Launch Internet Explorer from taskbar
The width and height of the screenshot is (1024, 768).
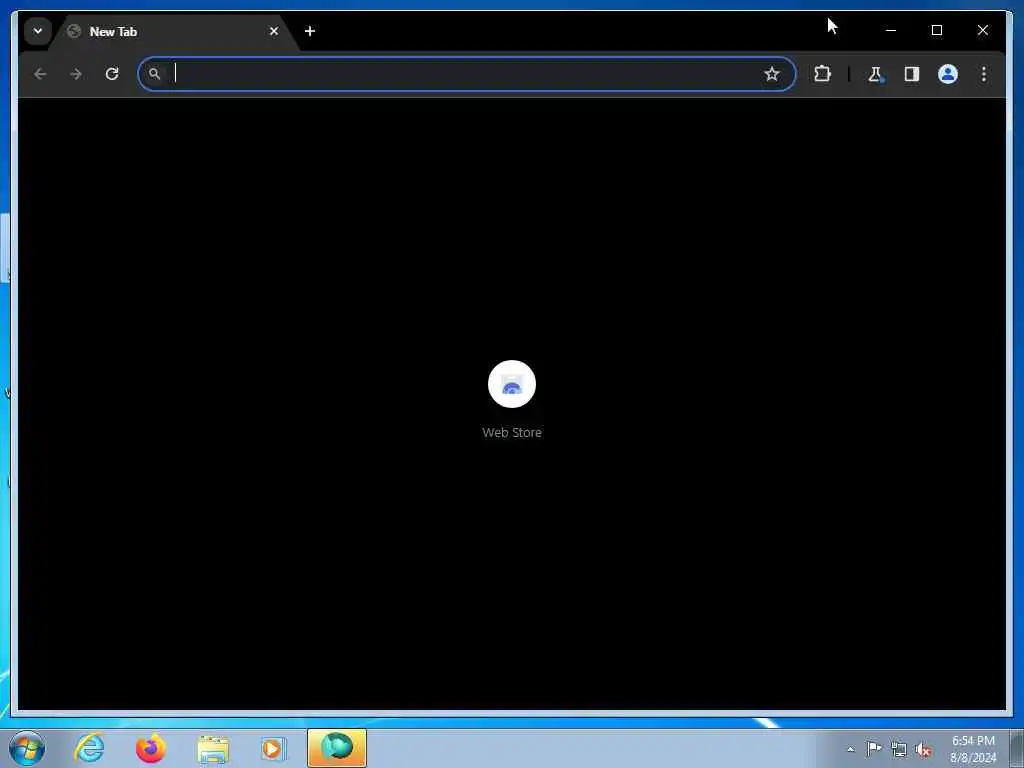[x=89, y=748]
